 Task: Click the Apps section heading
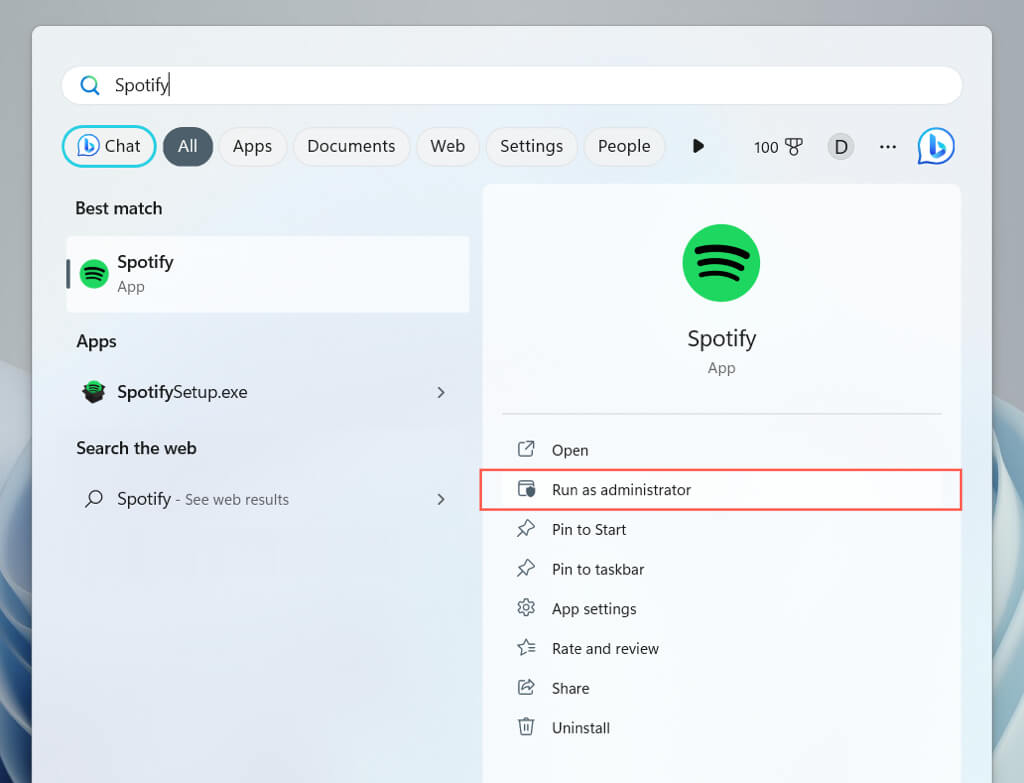click(96, 342)
